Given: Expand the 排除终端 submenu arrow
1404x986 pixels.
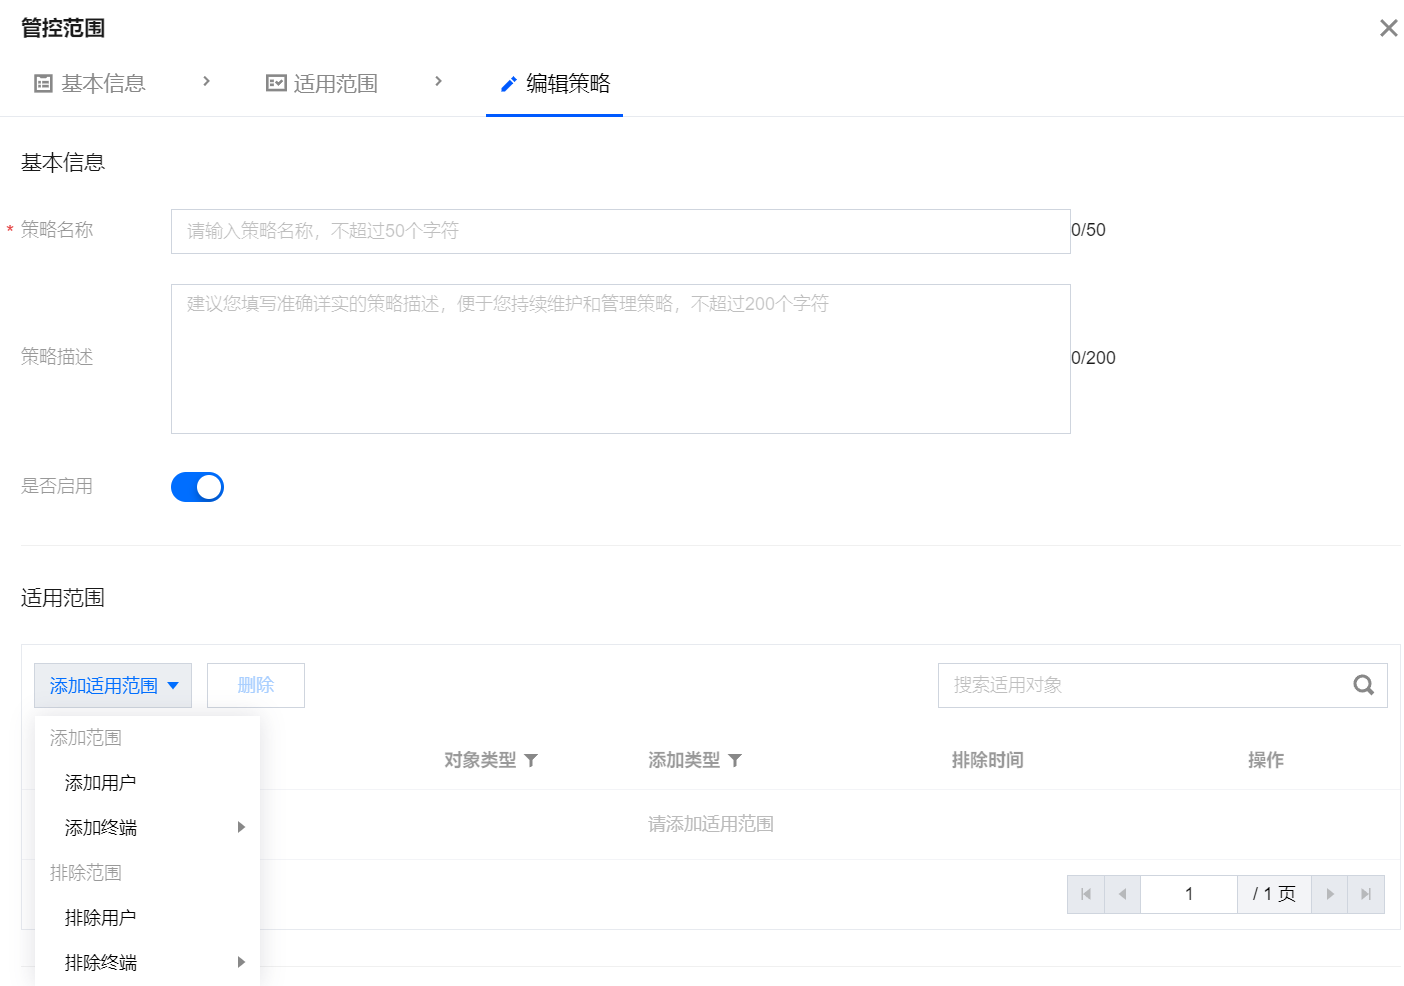Looking at the screenshot, I should pyautogui.click(x=240, y=962).
